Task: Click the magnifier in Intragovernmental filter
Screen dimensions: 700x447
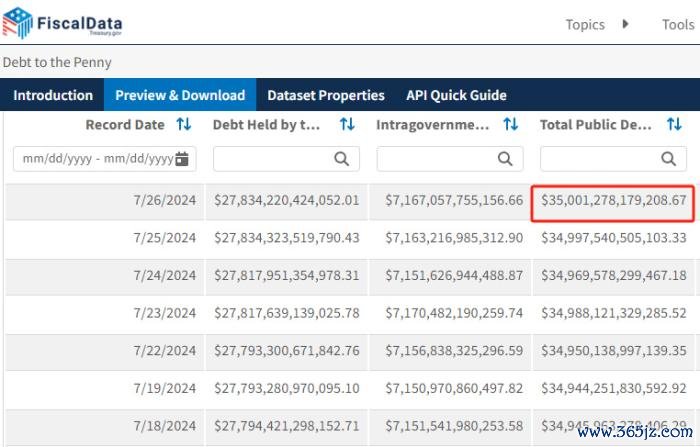Action: (x=506, y=159)
